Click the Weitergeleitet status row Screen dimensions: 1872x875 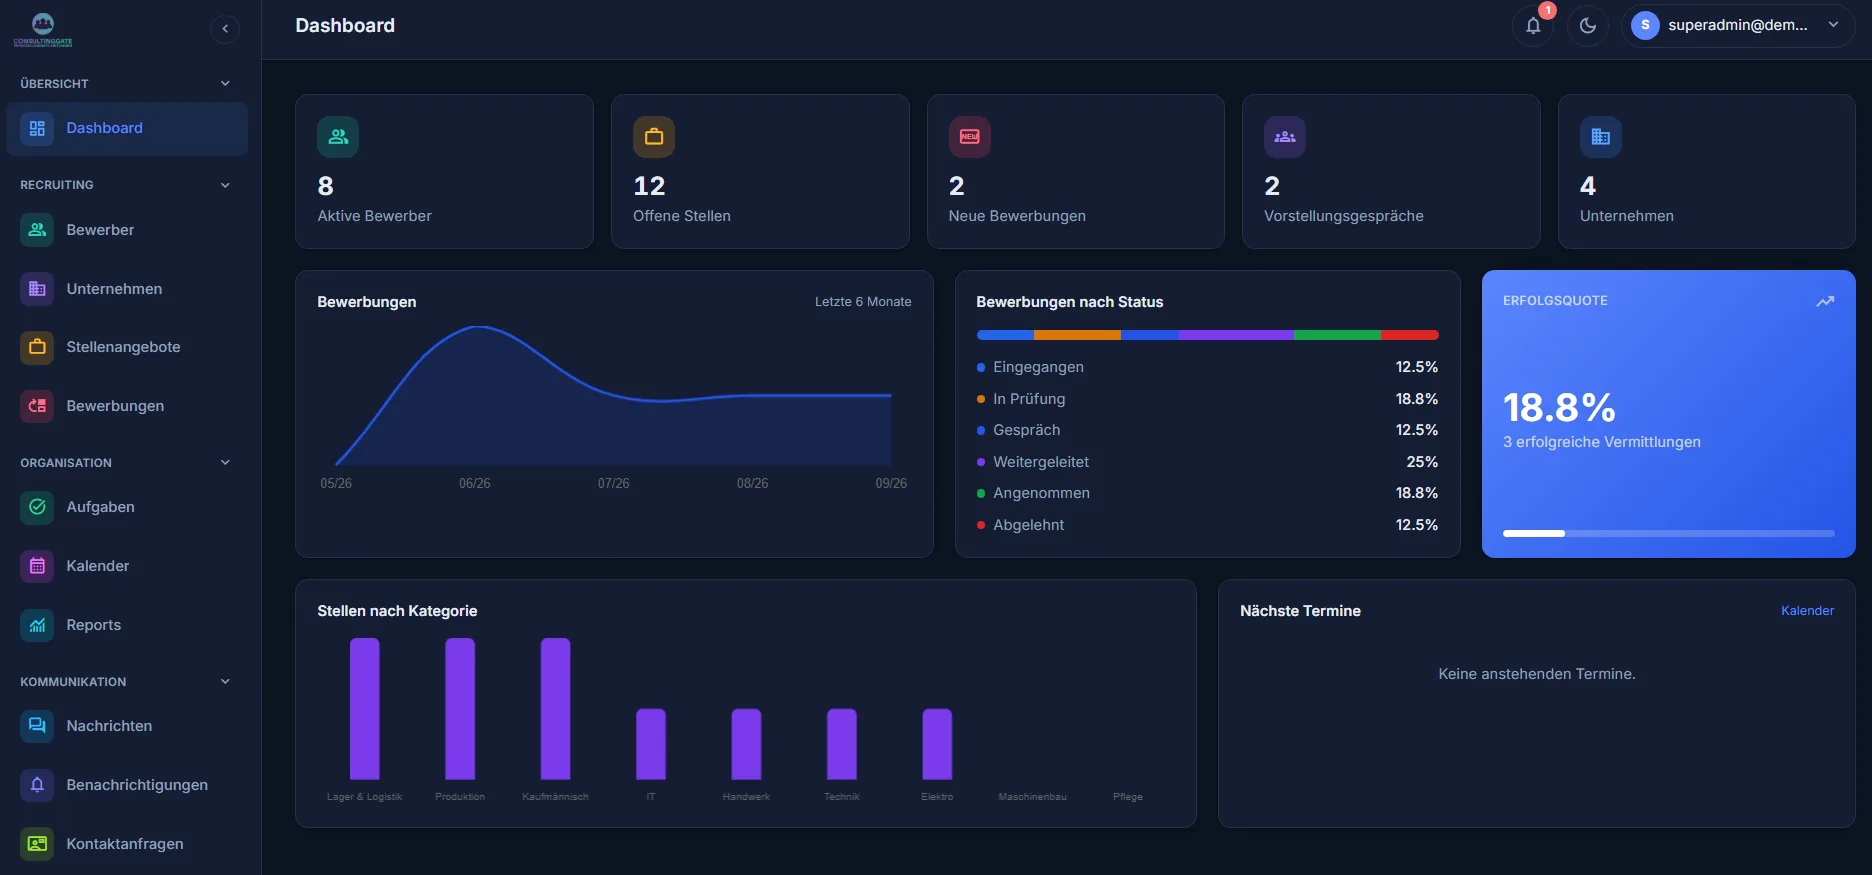click(x=1207, y=462)
